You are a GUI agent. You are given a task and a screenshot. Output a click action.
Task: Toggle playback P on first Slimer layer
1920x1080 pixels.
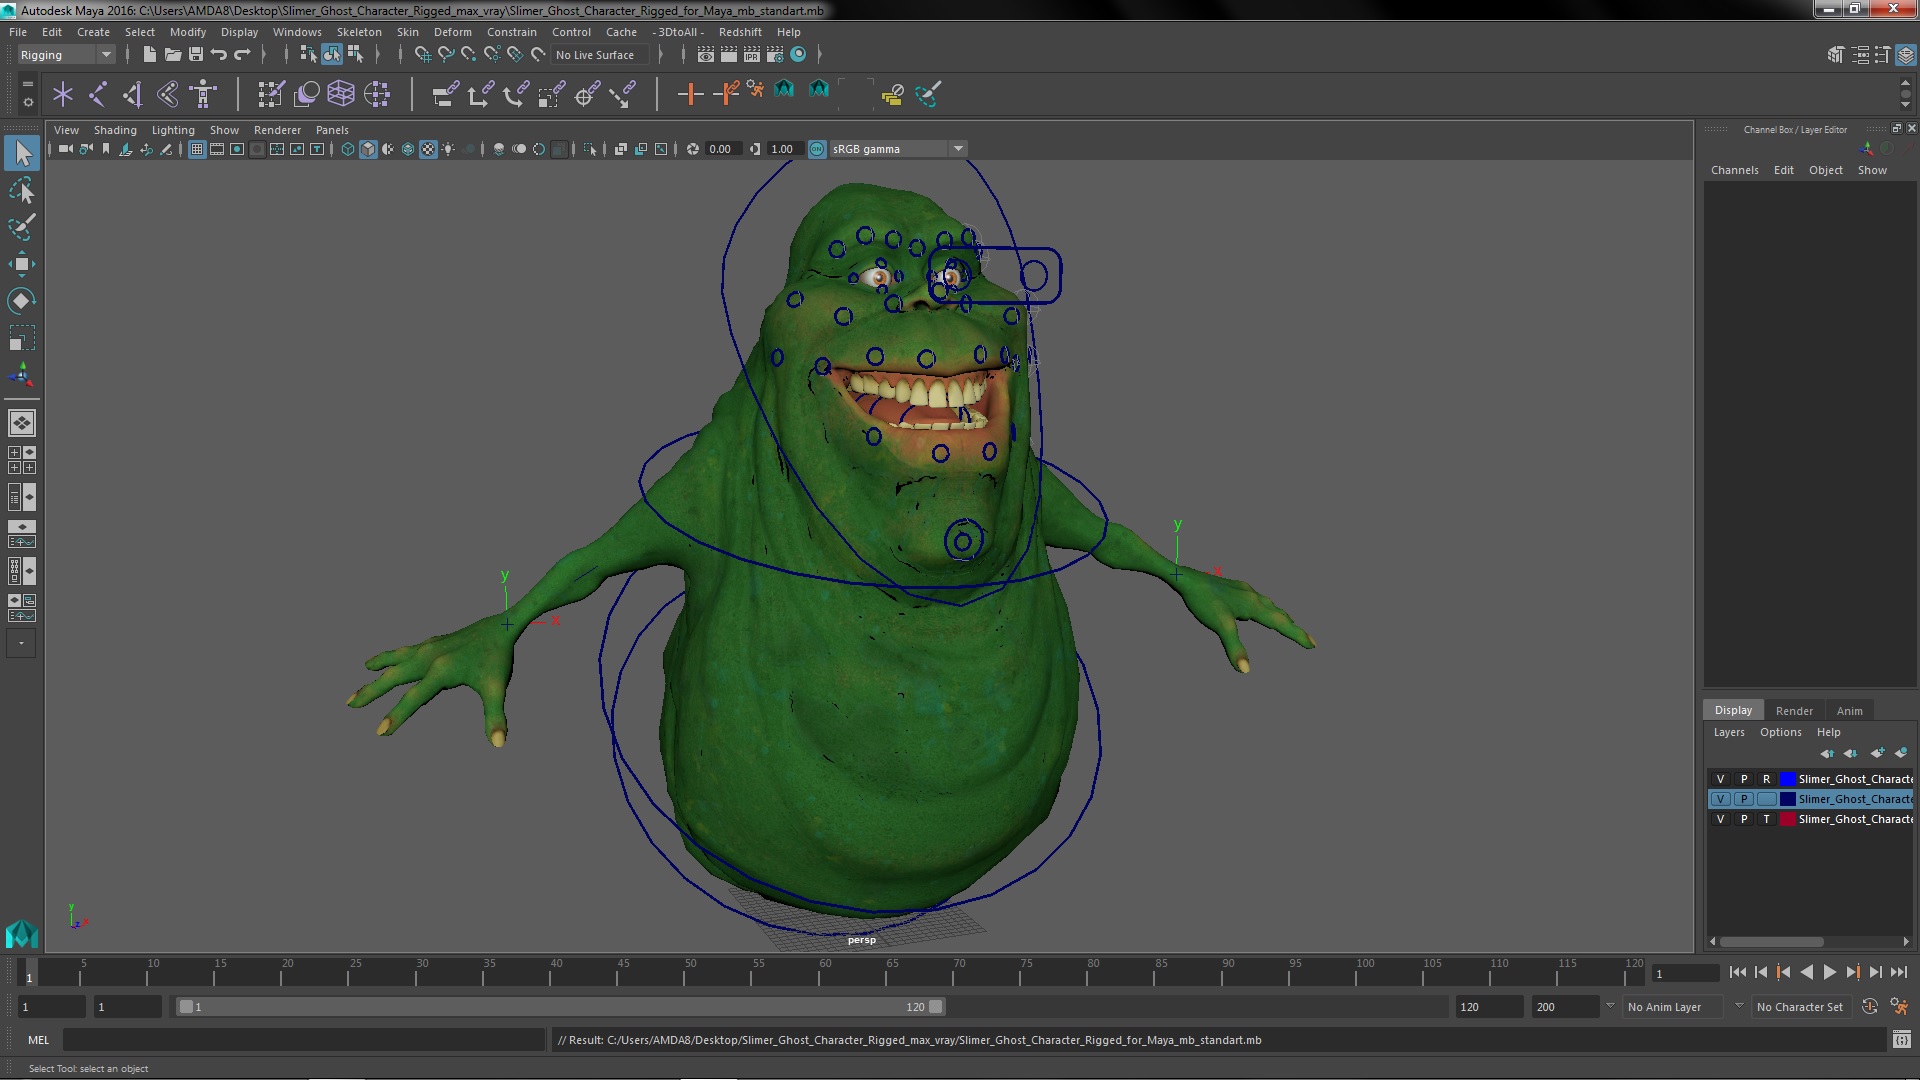point(1743,779)
